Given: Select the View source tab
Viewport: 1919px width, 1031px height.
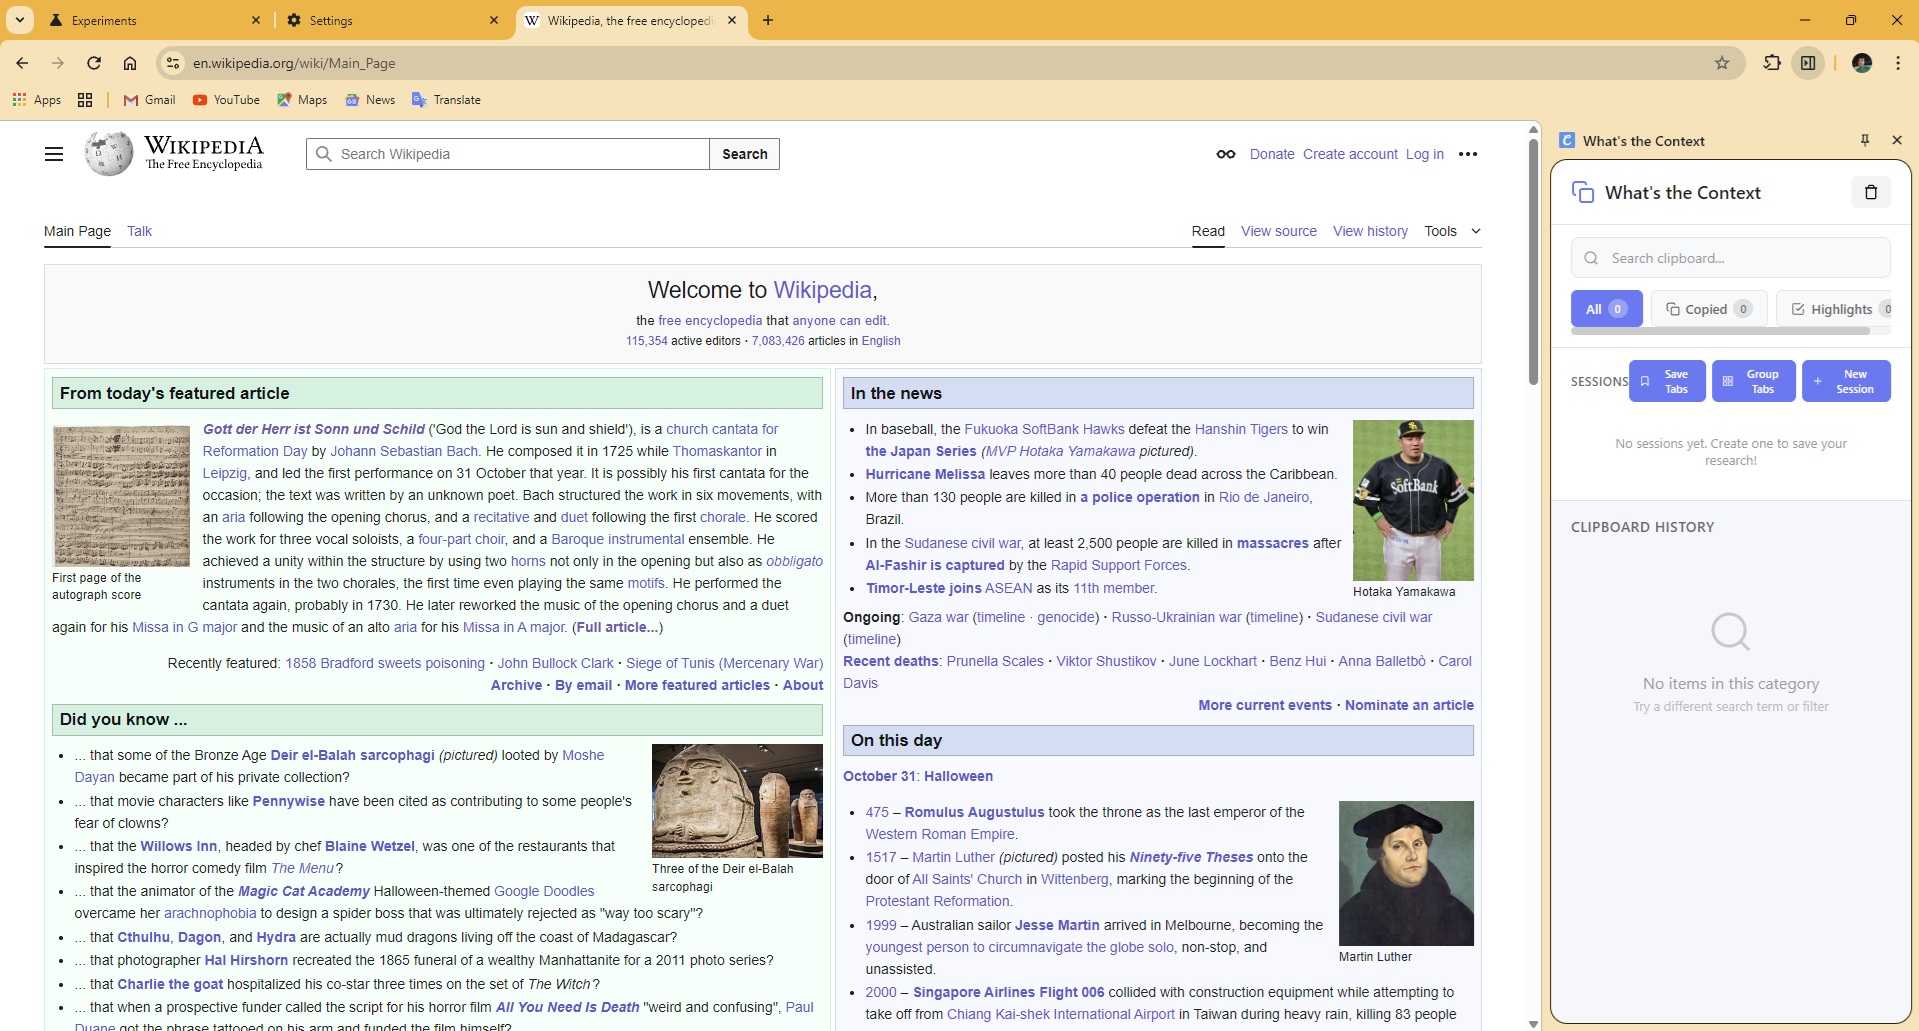Looking at the screenshot, I should tap(1279, 231).
